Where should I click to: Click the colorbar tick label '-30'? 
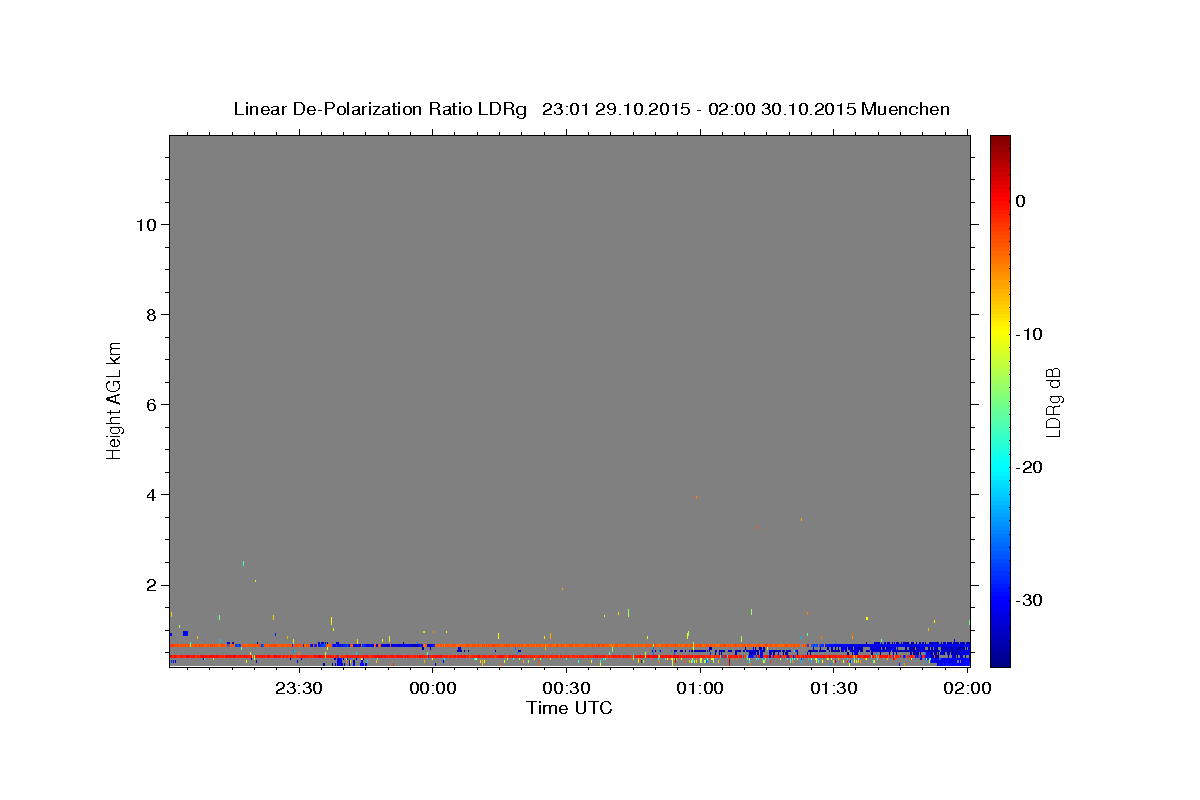(x=1029, y=600)
